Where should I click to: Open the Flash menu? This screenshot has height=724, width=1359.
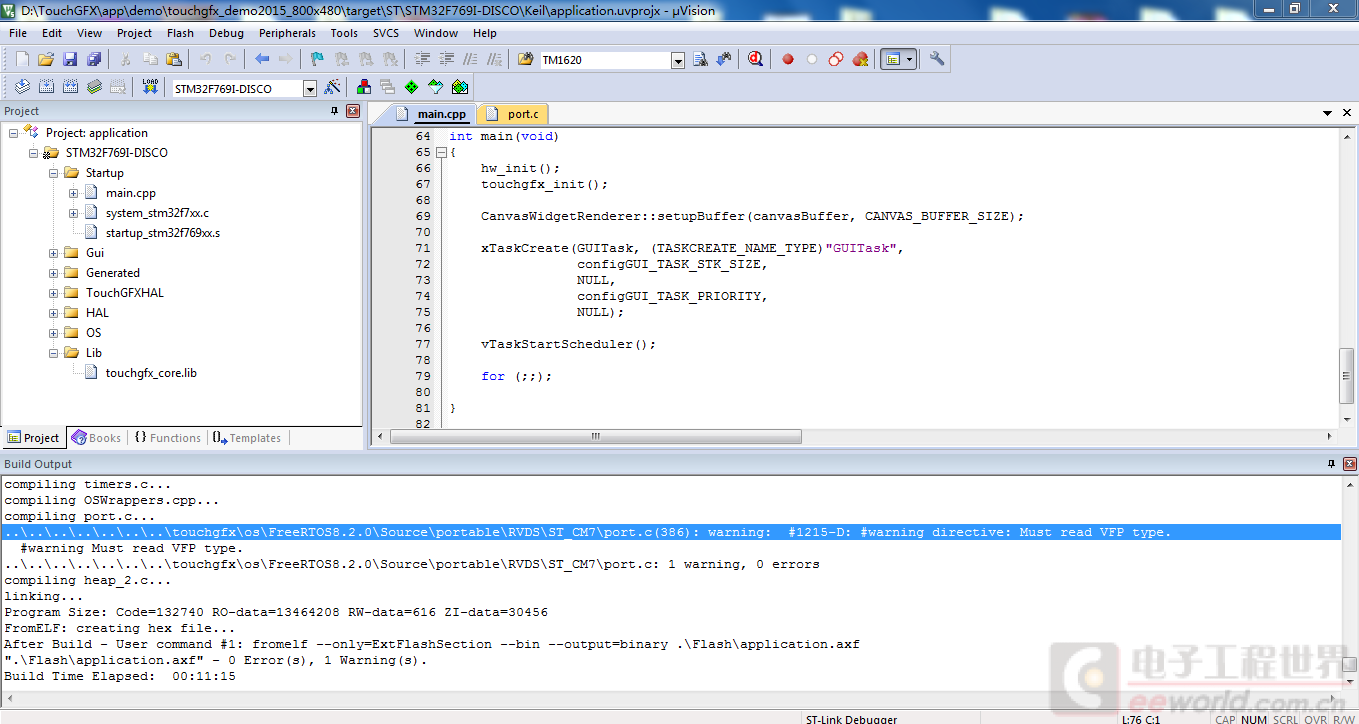(x=181, y=33)
